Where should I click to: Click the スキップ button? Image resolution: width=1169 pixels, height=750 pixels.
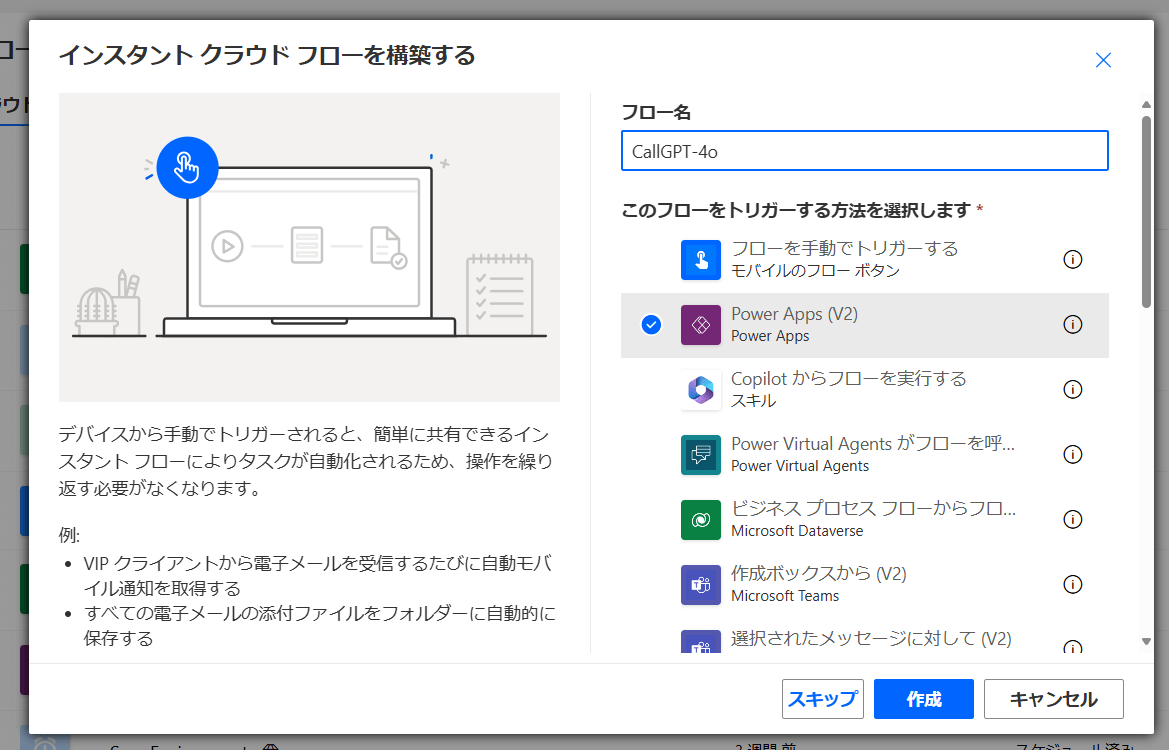(822, 699)
